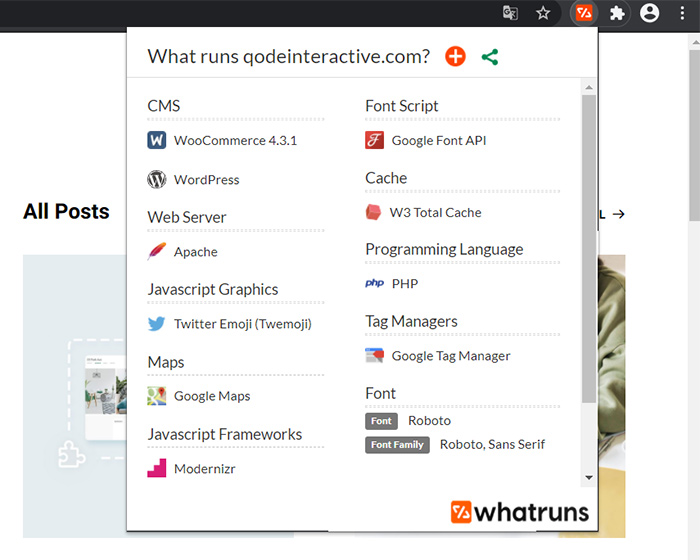The width and height of the screenshot is (700, 560).
Task: Click the popup scrollbar down arrow
Action: (589, 477)
